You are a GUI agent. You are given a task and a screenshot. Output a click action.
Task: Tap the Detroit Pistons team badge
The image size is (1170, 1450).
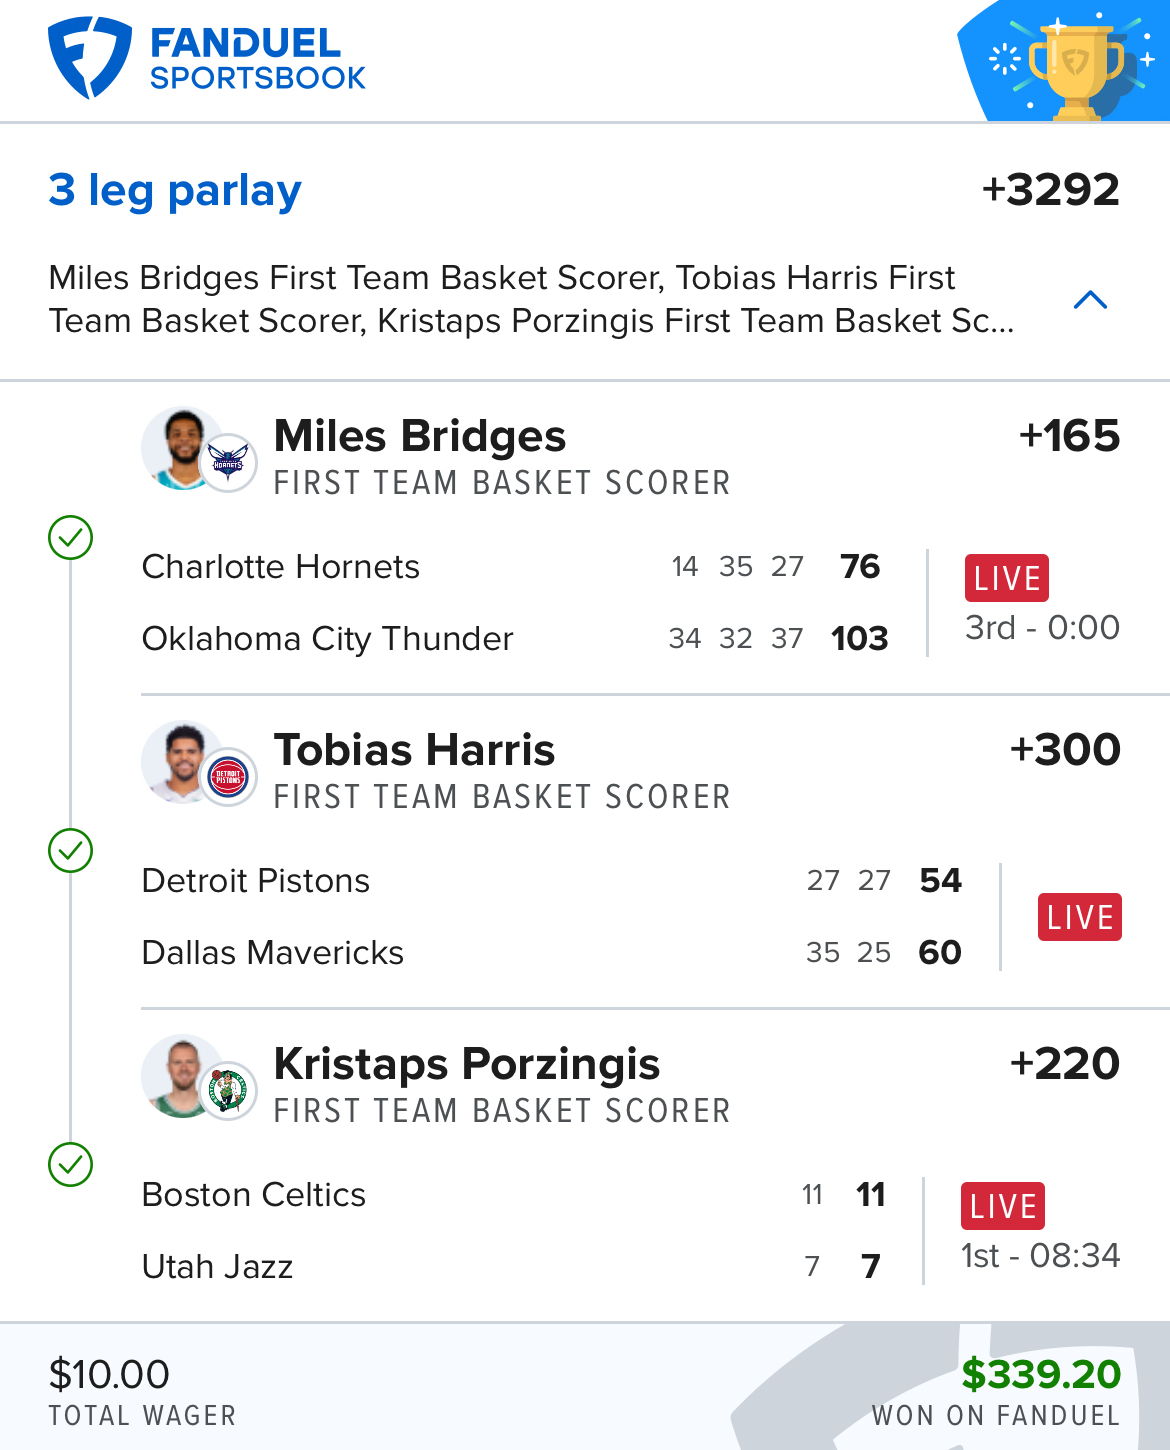(x=228, y=777)
